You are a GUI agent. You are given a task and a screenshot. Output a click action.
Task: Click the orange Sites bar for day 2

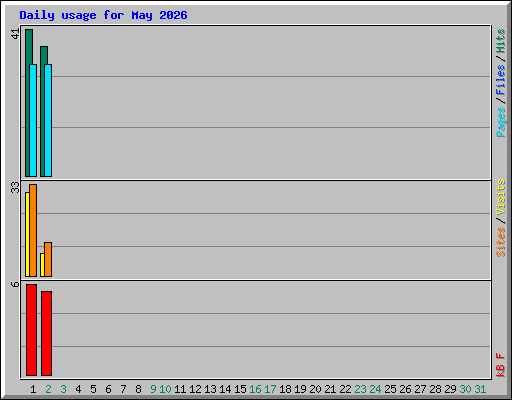pyautogui.click(x=48, y=259)
